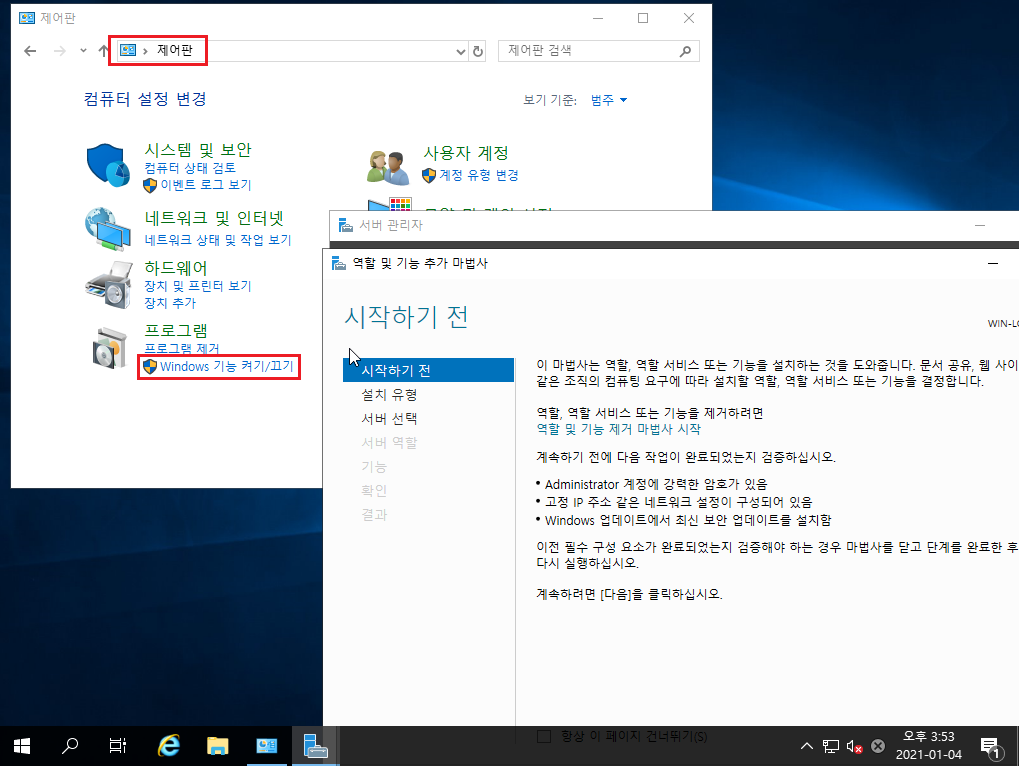Screen dimensions: 1019x766
Task: Open 네트워크 및 인터넷 category
Action: coord(214,218)
